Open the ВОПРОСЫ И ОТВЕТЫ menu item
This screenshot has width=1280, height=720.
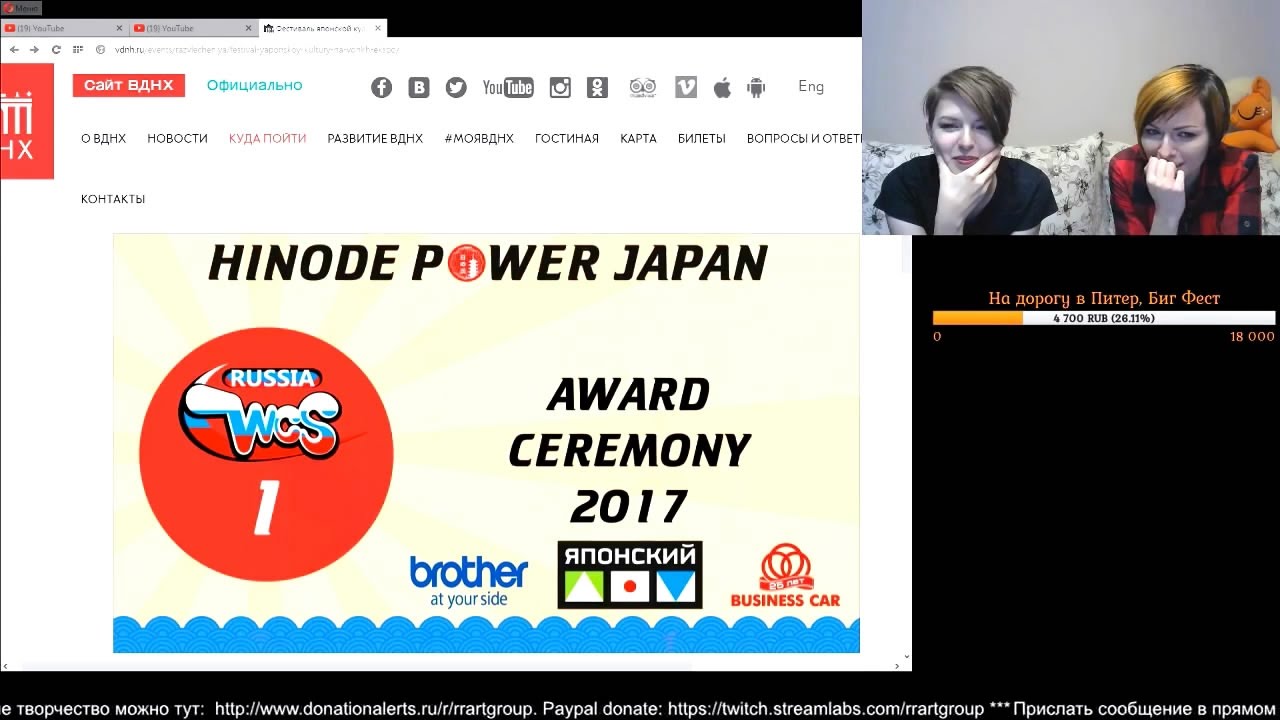(x=804, y=139)
